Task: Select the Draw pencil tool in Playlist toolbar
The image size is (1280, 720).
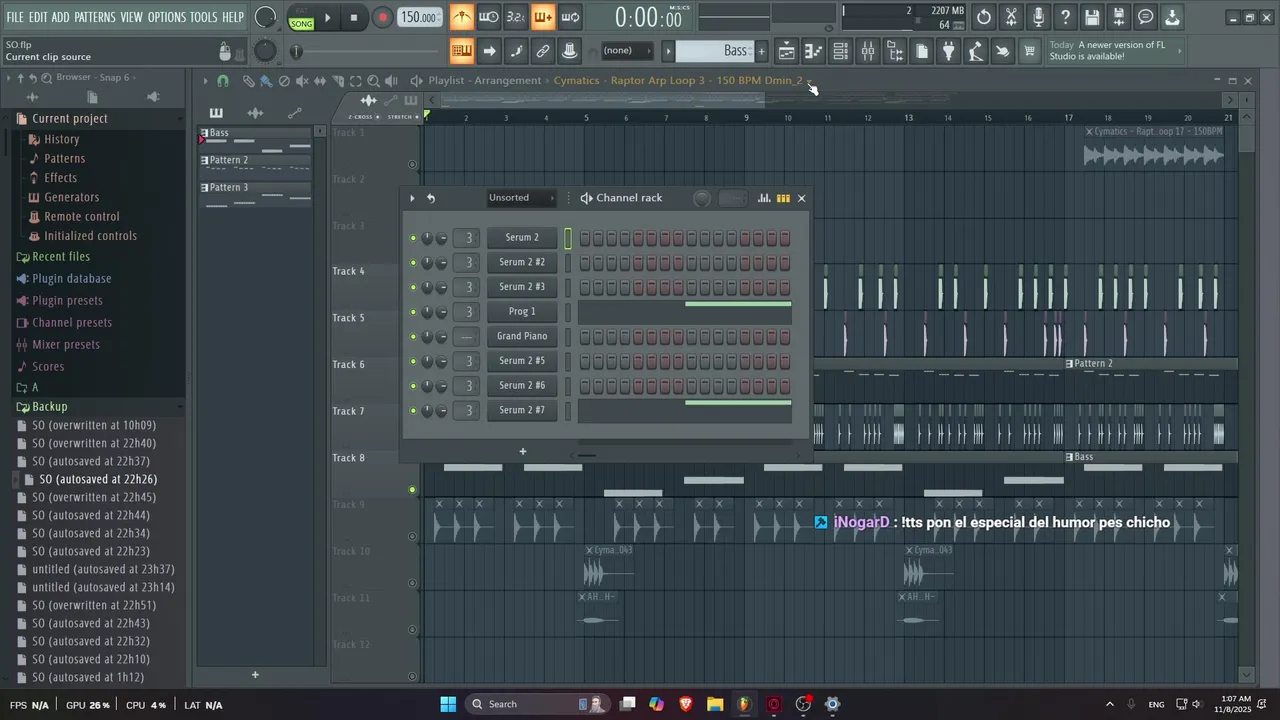Action: click(249, 81)
